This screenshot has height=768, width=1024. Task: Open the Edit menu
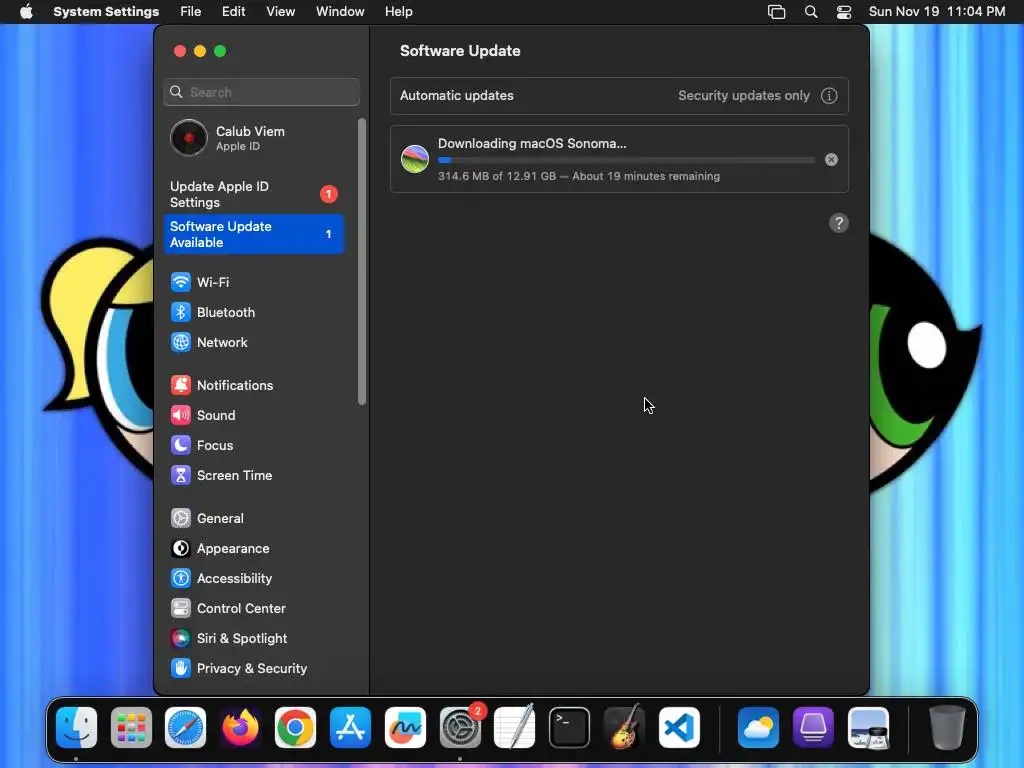233,12
